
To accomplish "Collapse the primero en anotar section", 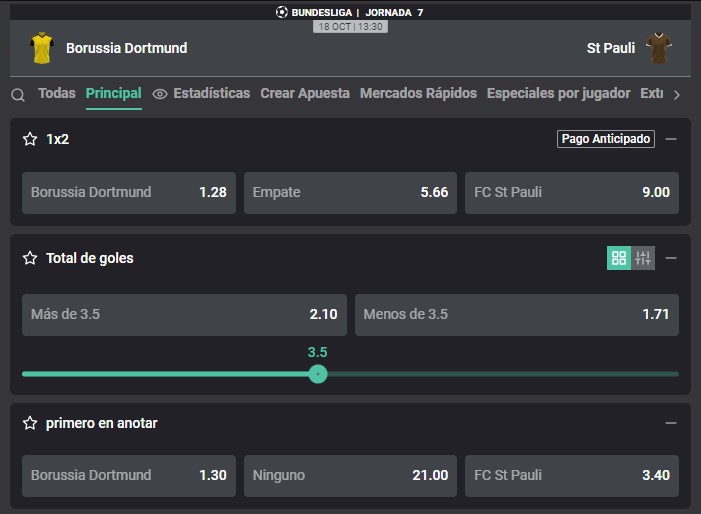I will (x=671, y=423).
